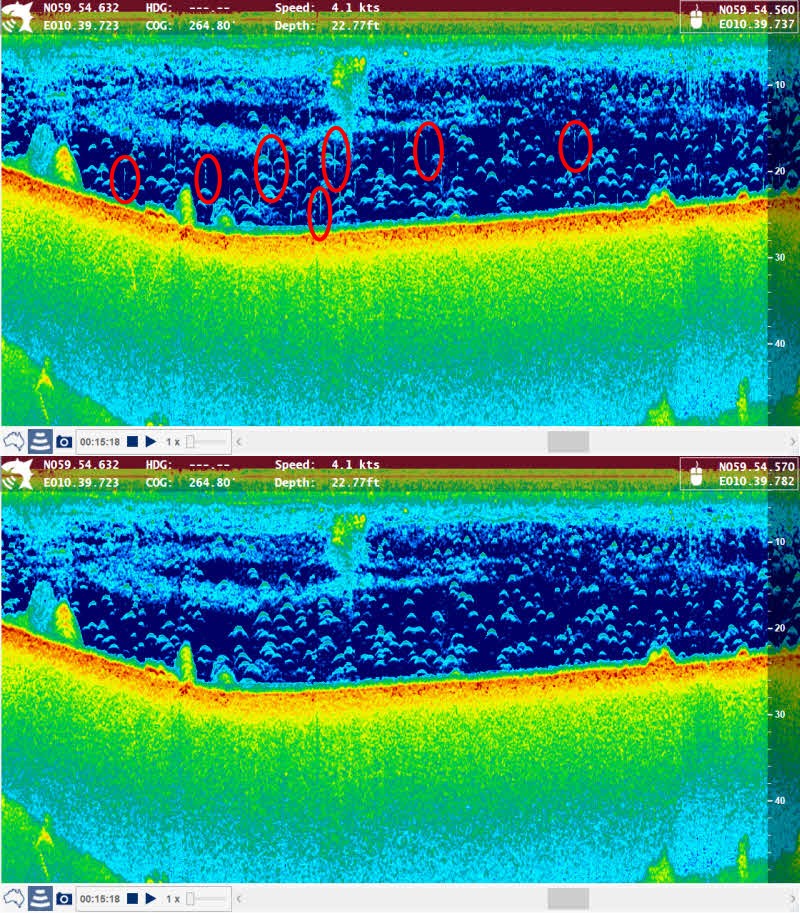Click the map view icon in upper toolbar
This screenshot has width=800, height=913.
[x=13, y=441]
